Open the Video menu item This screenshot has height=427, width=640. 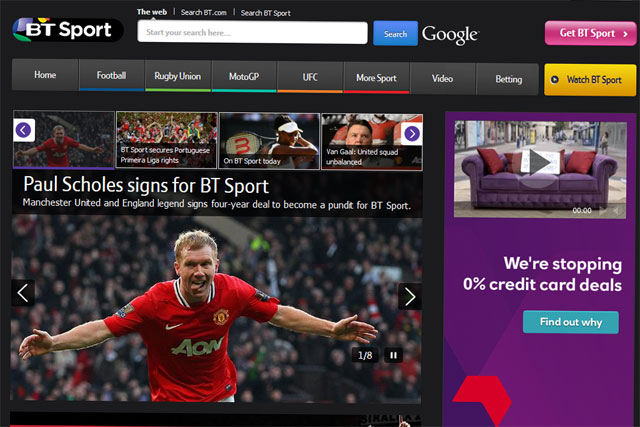tap(442, 79)
